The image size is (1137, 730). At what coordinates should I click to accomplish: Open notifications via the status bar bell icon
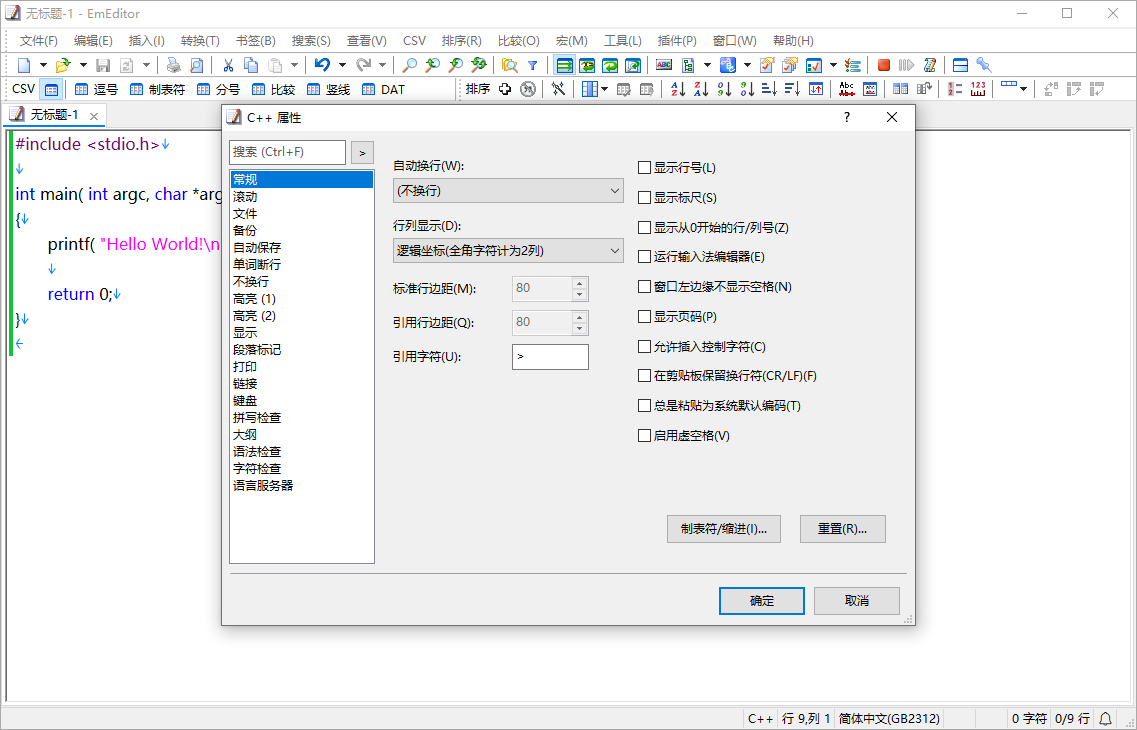pyautogui.click(x=1105, y=718)
